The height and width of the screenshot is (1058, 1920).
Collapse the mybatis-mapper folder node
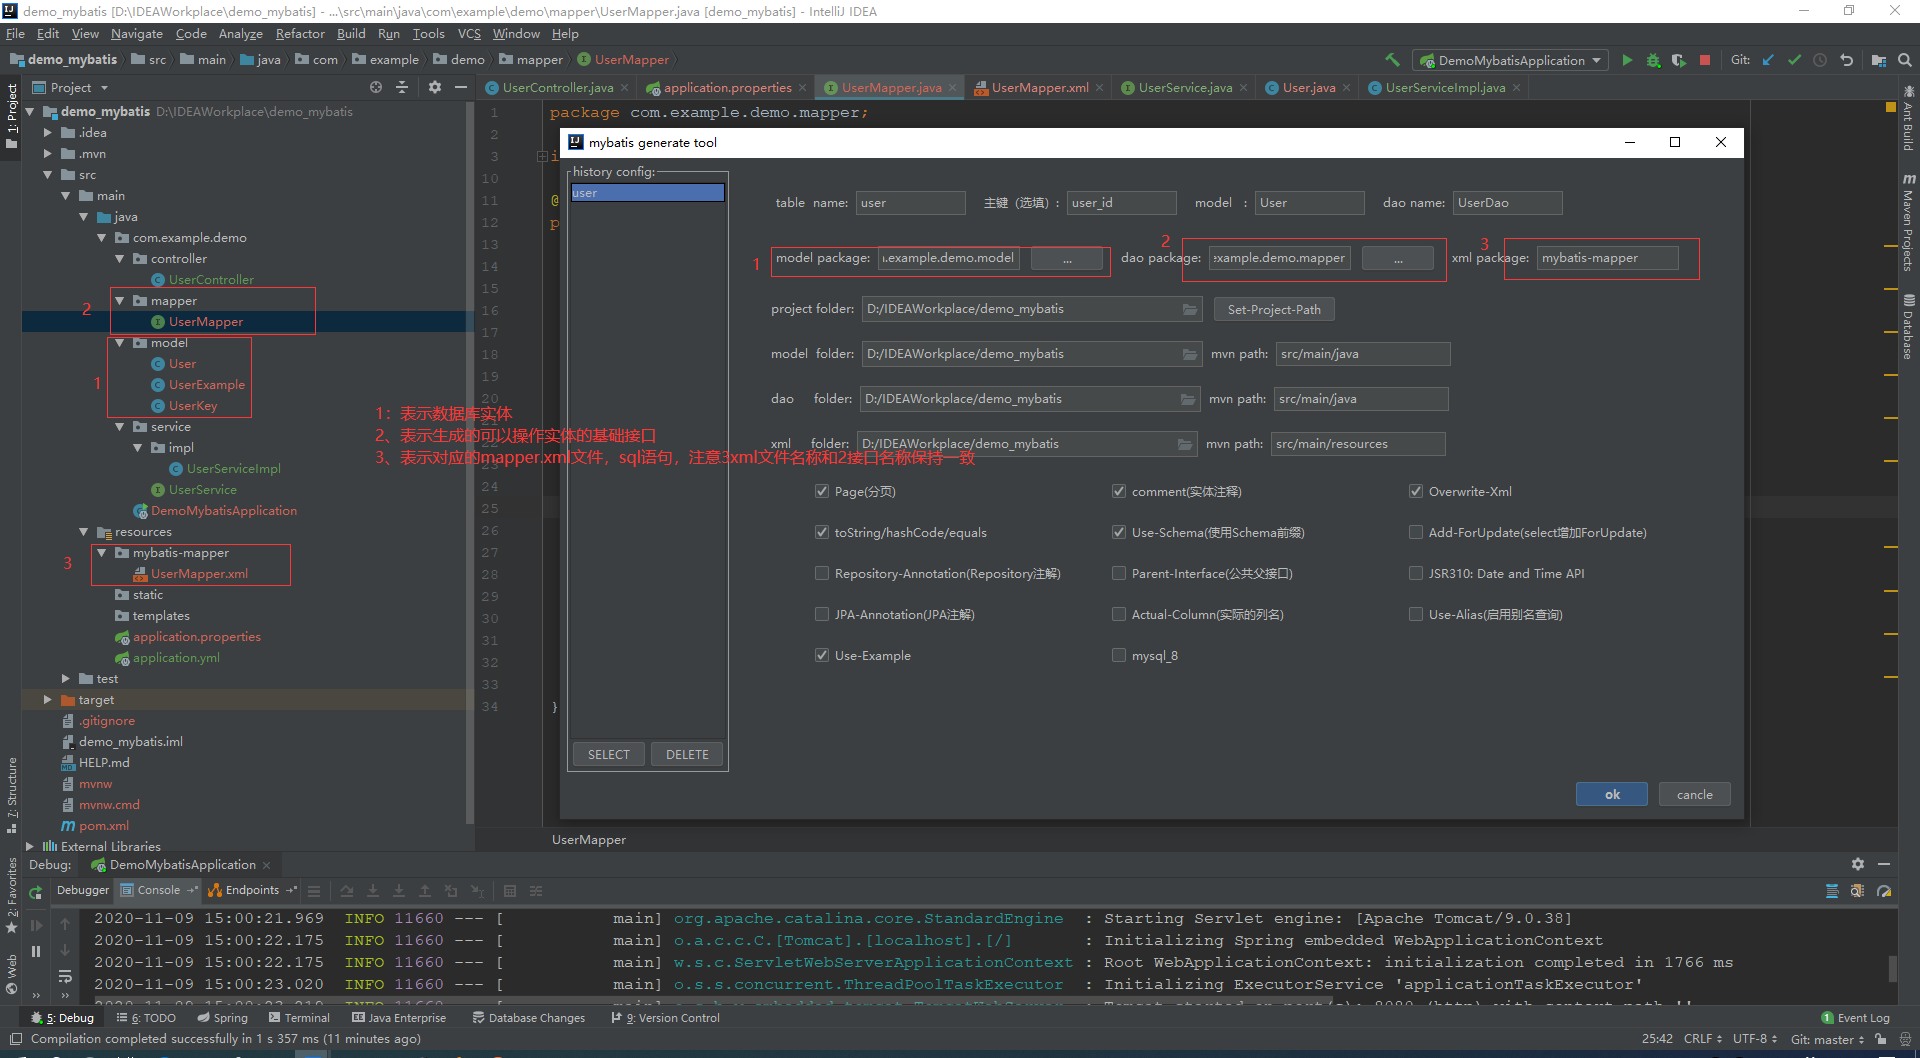pyautogui.click(x=101, y=552)
